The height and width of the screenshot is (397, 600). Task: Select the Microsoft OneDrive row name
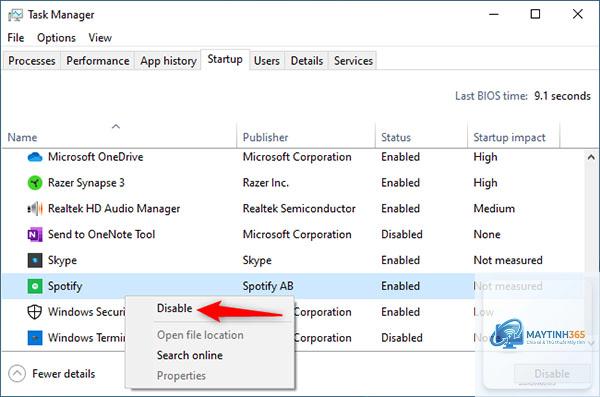click(x=96, y=157)
